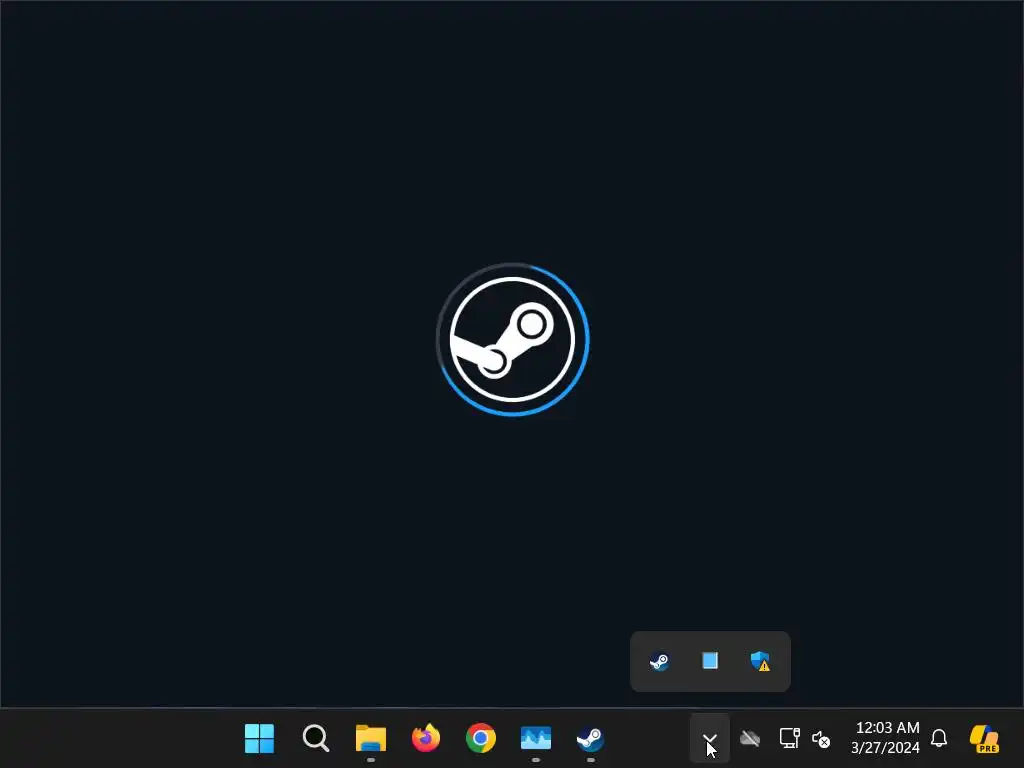Click the muted volume tray icon
1024x768 pixels.
(821, 739)
